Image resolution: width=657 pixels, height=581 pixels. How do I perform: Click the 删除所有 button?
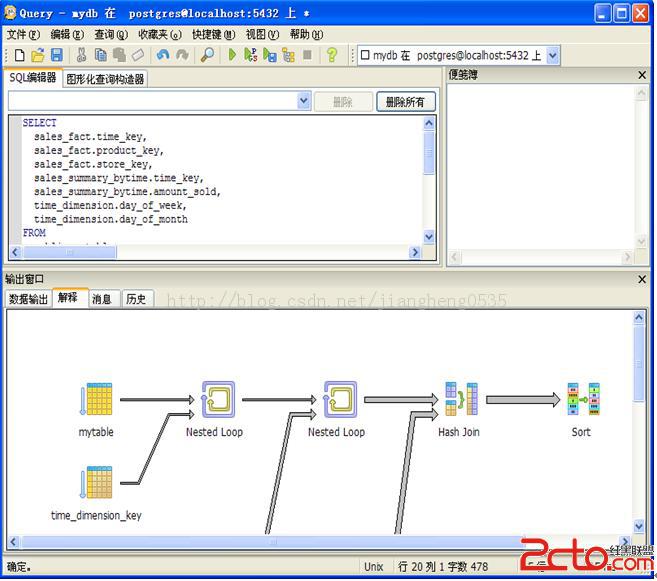[x=406, y=101]
